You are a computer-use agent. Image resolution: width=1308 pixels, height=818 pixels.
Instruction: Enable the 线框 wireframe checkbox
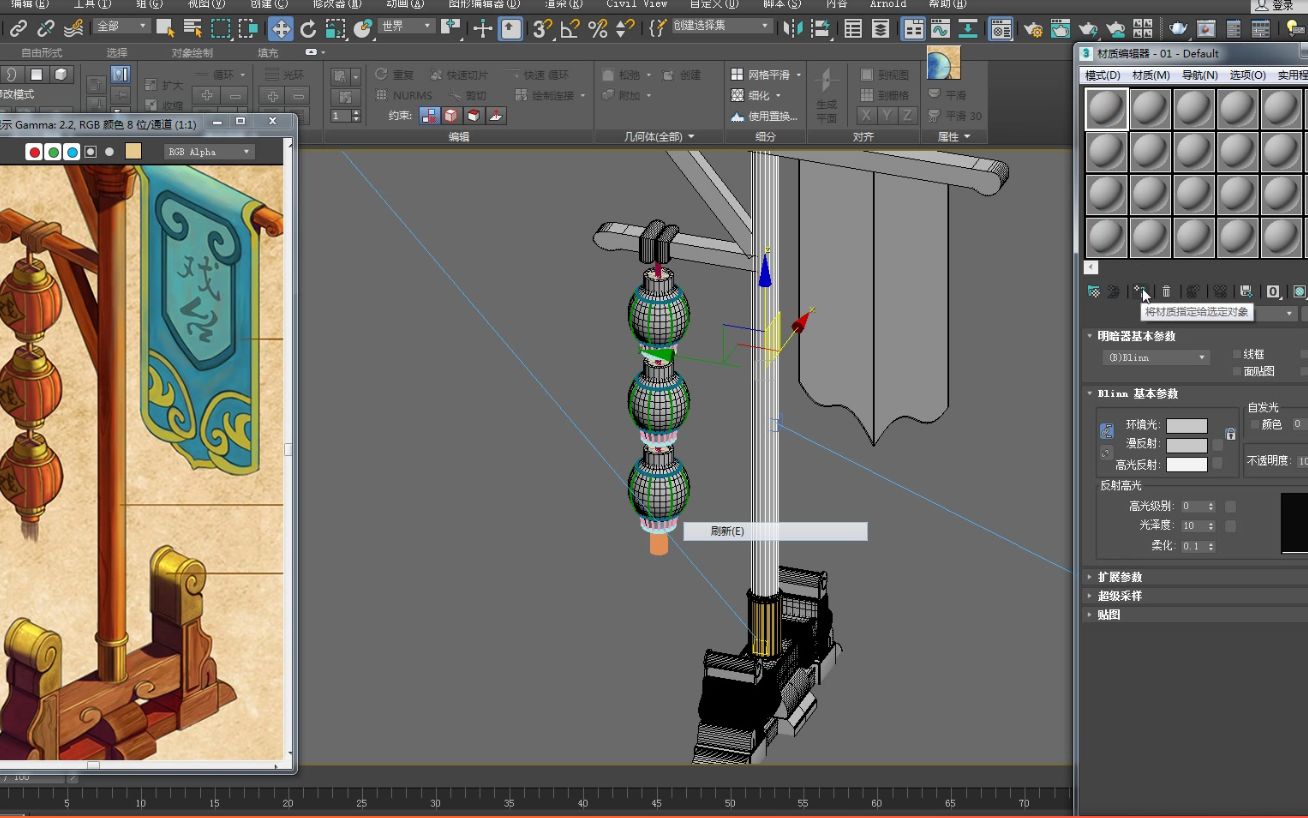click(x=1237, y=354)
